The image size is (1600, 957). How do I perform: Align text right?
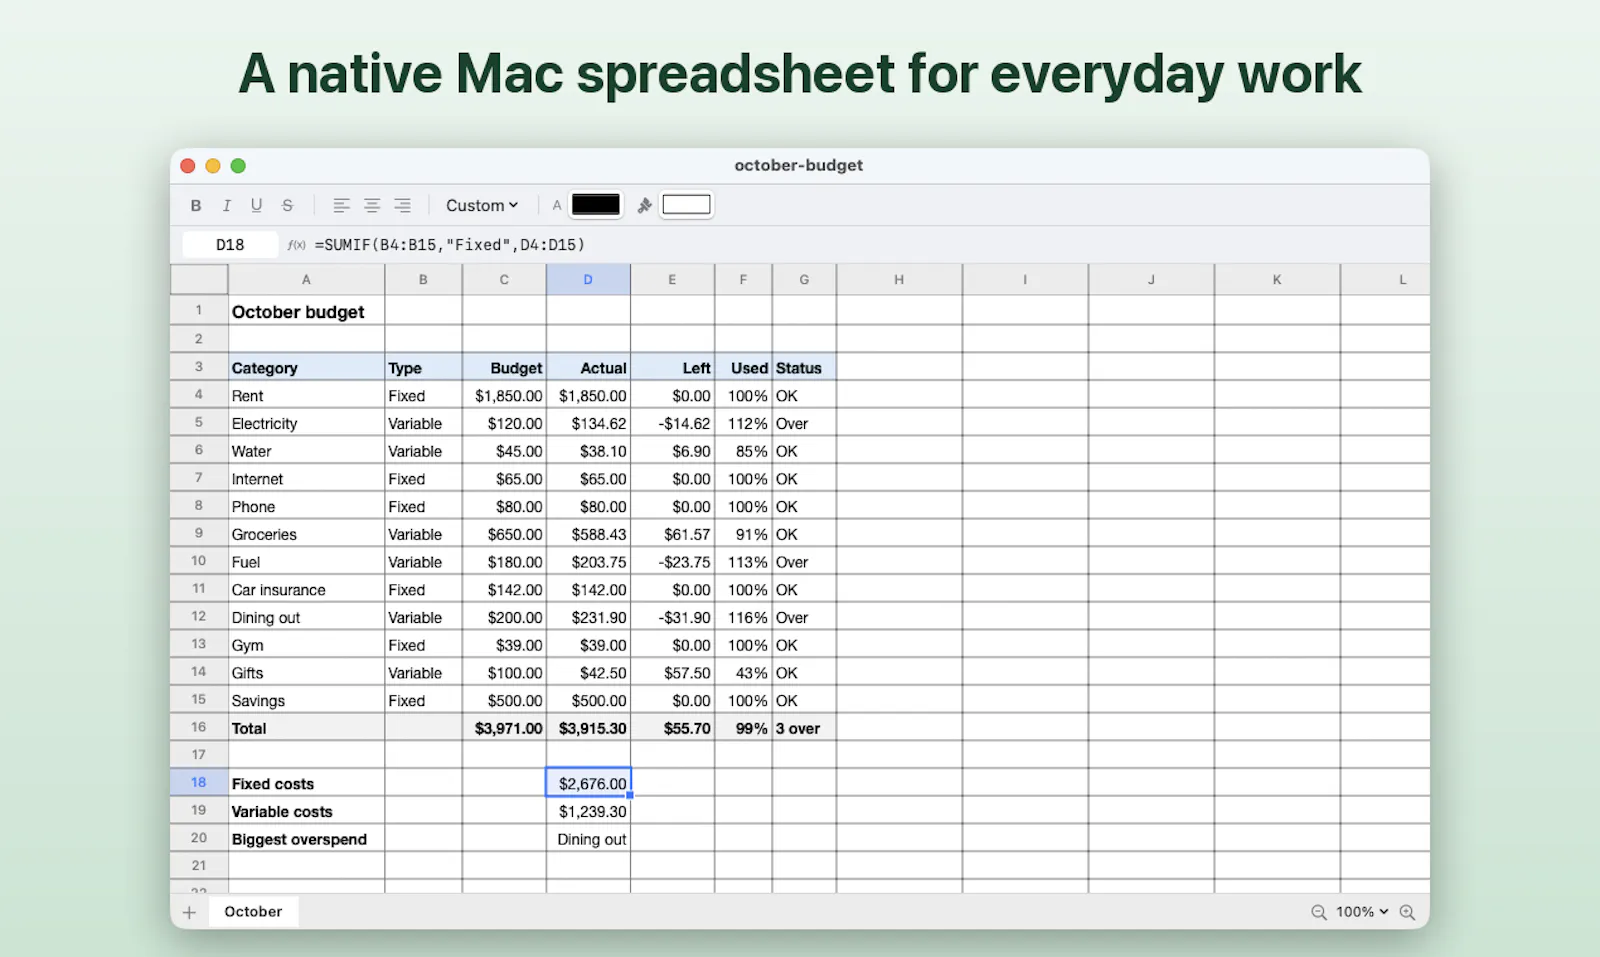(x=402, y=205)
